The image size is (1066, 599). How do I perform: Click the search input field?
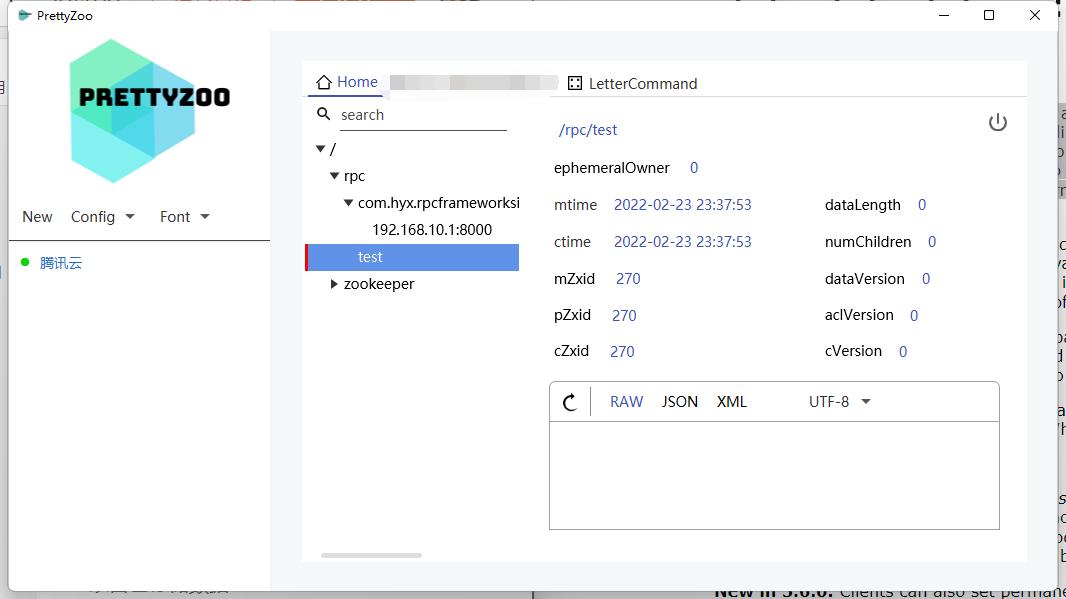pyautogui.click(x=424, y=116)
